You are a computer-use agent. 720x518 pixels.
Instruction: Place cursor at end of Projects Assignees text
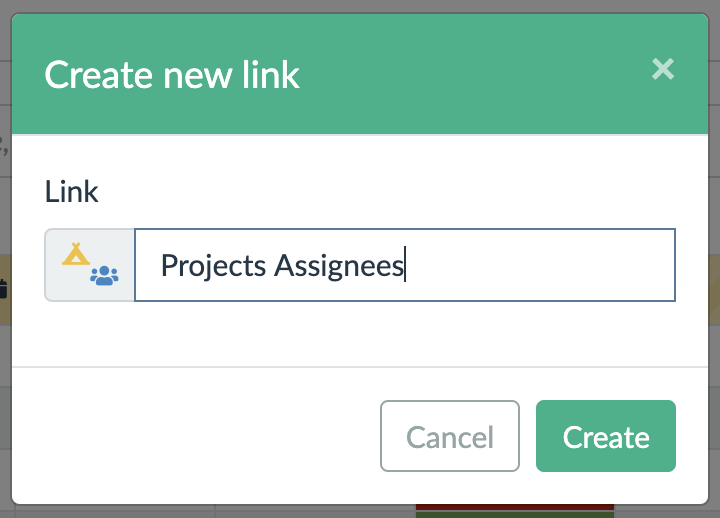pos(404,266)
